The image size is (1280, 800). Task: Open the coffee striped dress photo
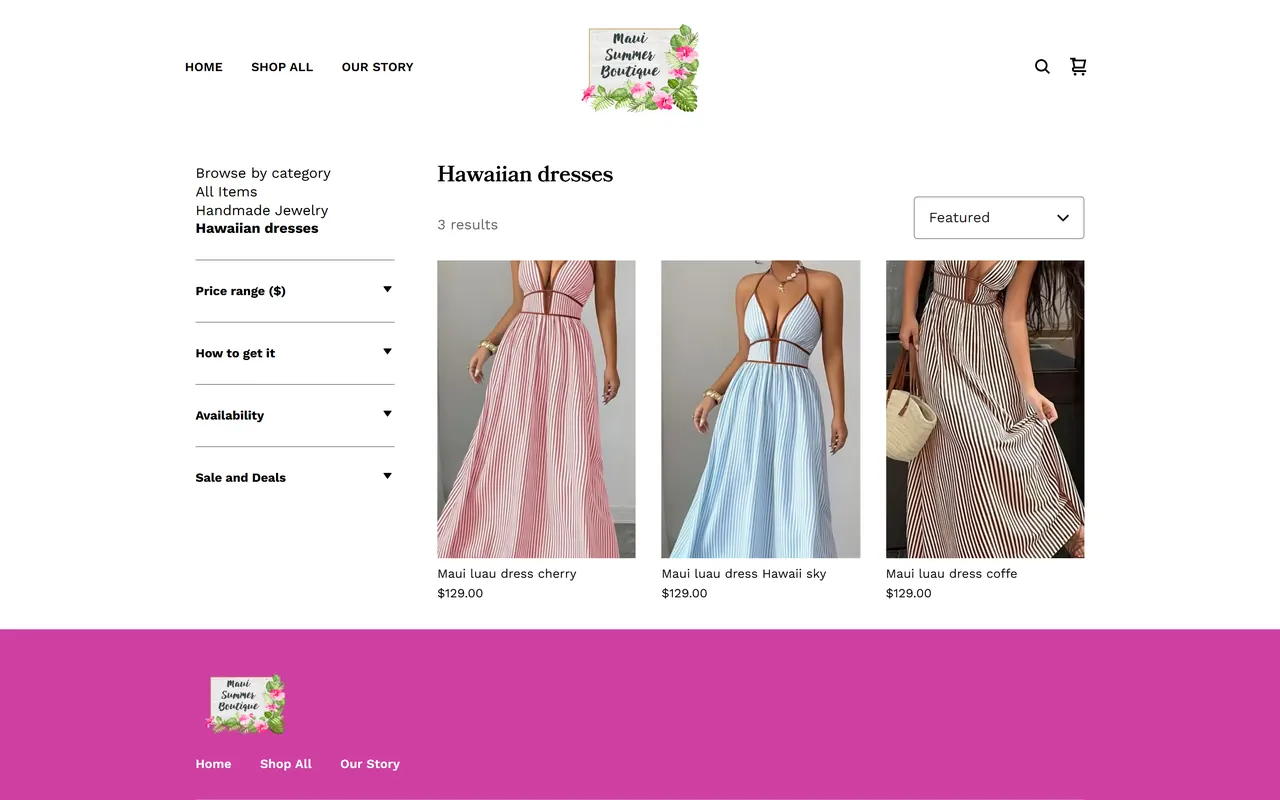point(985,409)
